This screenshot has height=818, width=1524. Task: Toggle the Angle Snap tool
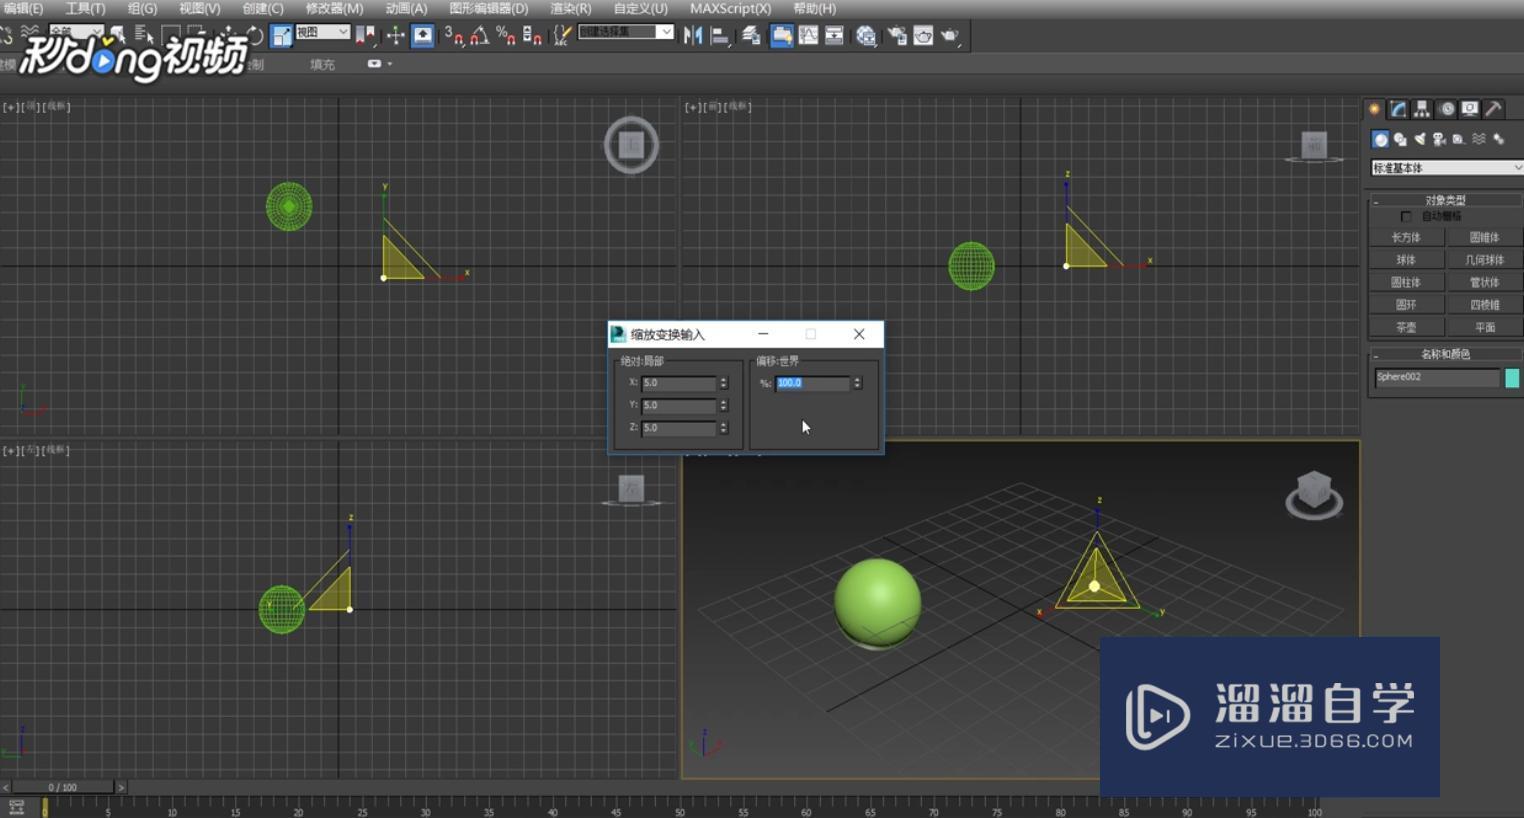tap(480, 36)
